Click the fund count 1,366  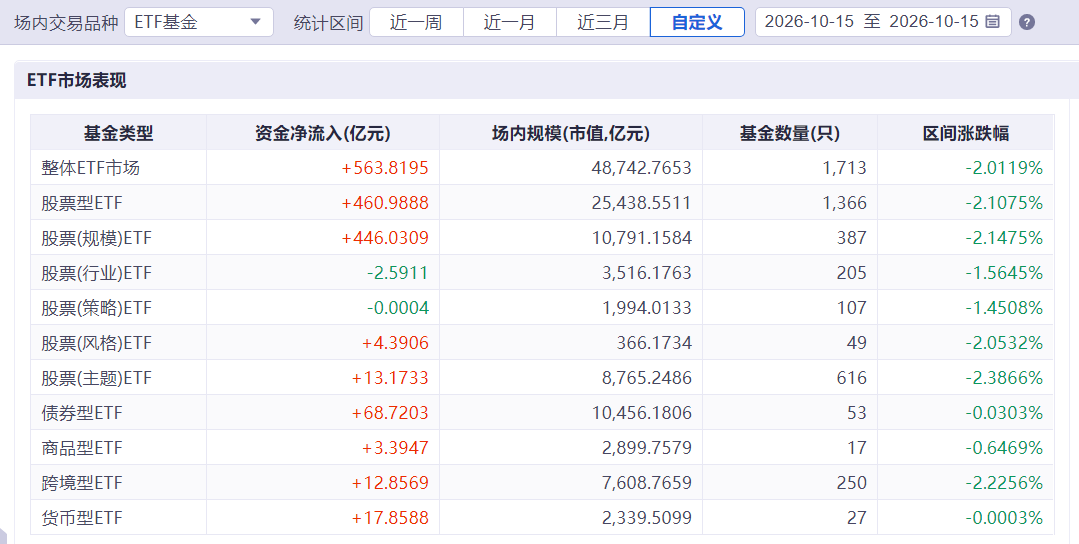point(844,203)
